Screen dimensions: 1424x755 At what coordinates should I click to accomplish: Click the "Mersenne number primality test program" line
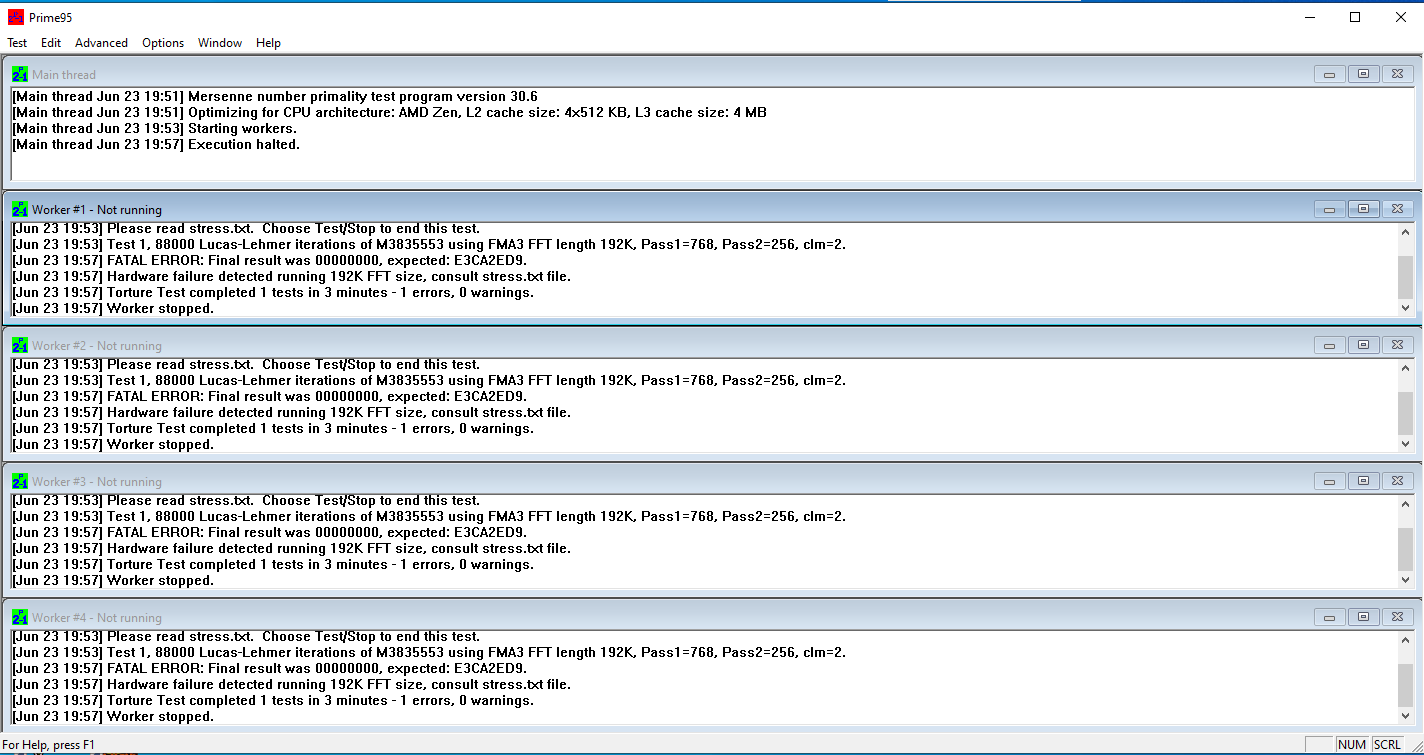tap(275, 96)
